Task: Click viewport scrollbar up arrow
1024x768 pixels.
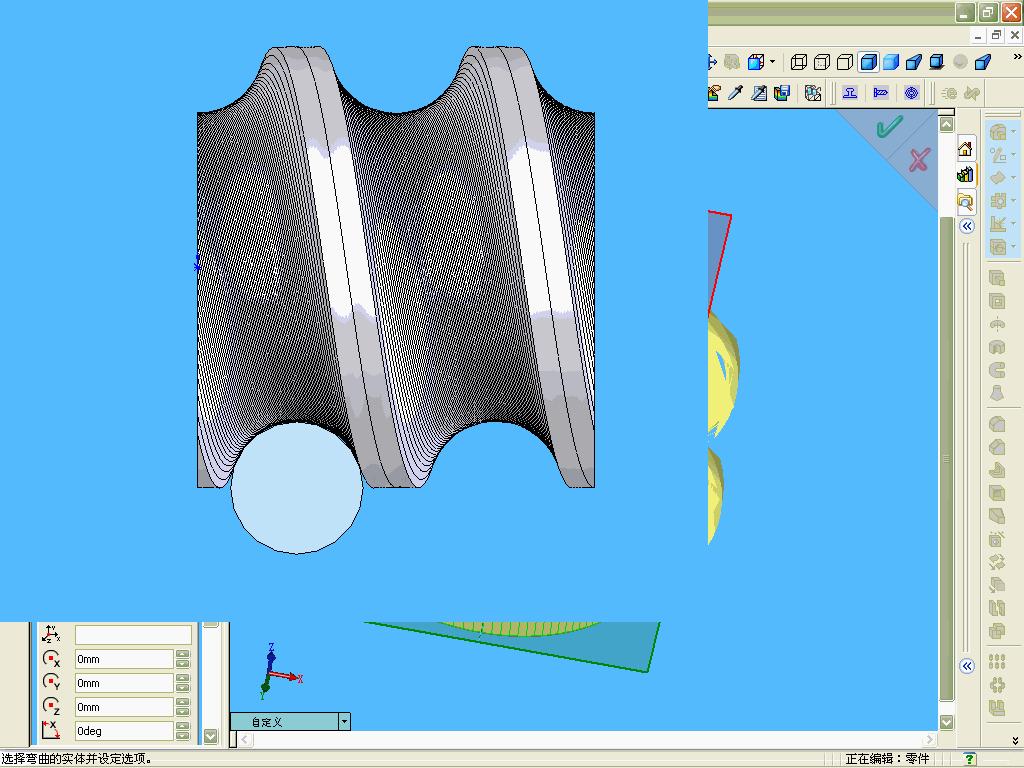Action: 946,125
